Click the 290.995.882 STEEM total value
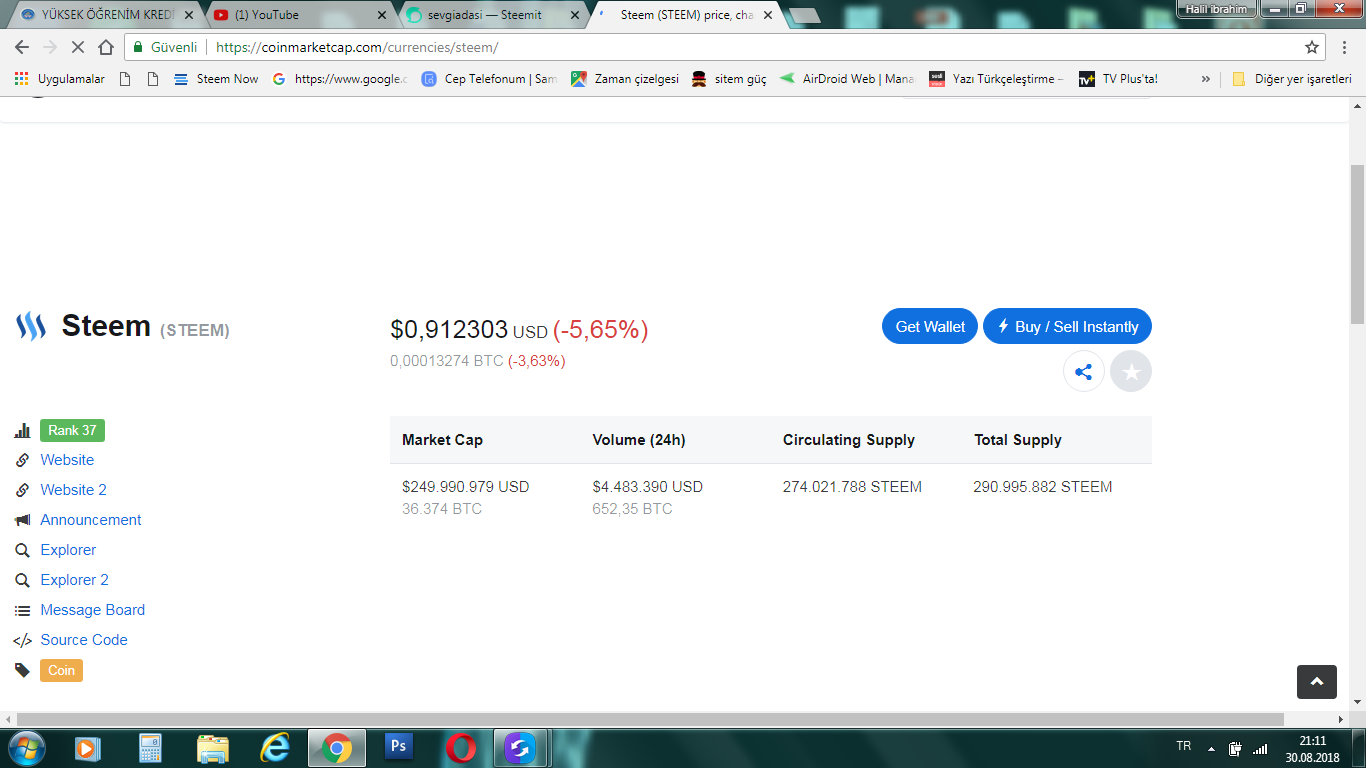Screen dimensions: 1366x768 (x=1043, y=487)
